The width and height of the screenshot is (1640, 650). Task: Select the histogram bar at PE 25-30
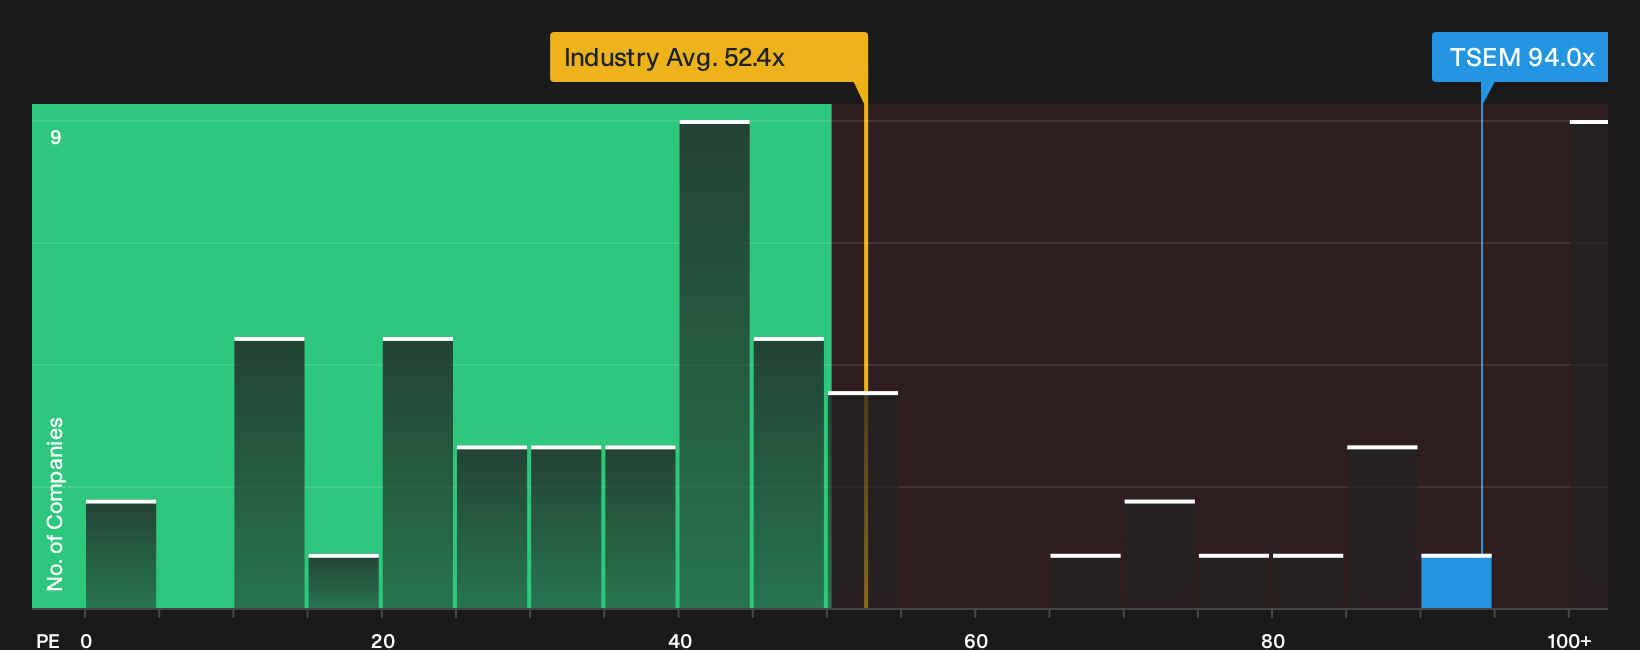(x=492, y=527)
